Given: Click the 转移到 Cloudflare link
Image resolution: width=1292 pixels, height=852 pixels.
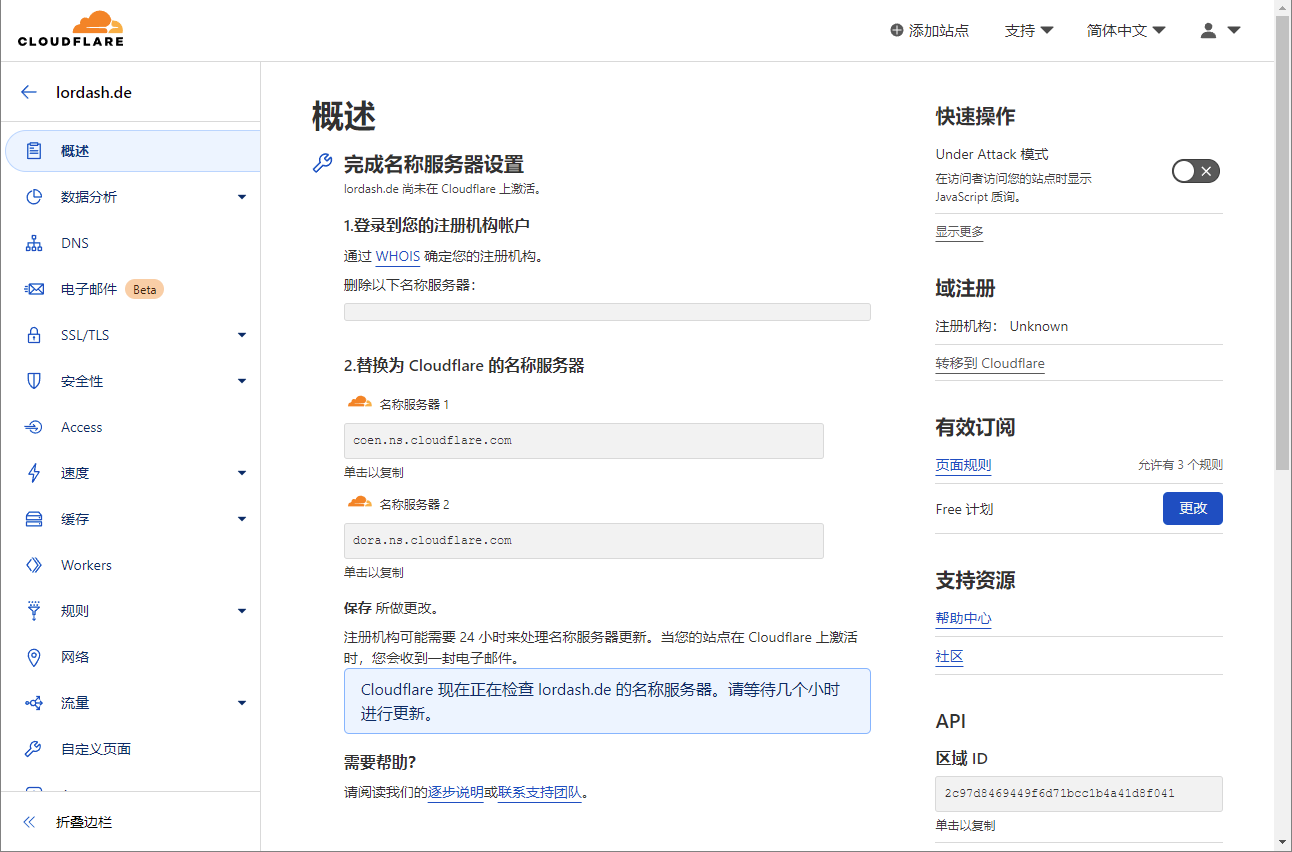Looking at the screenshot, I should pos(990,363).
